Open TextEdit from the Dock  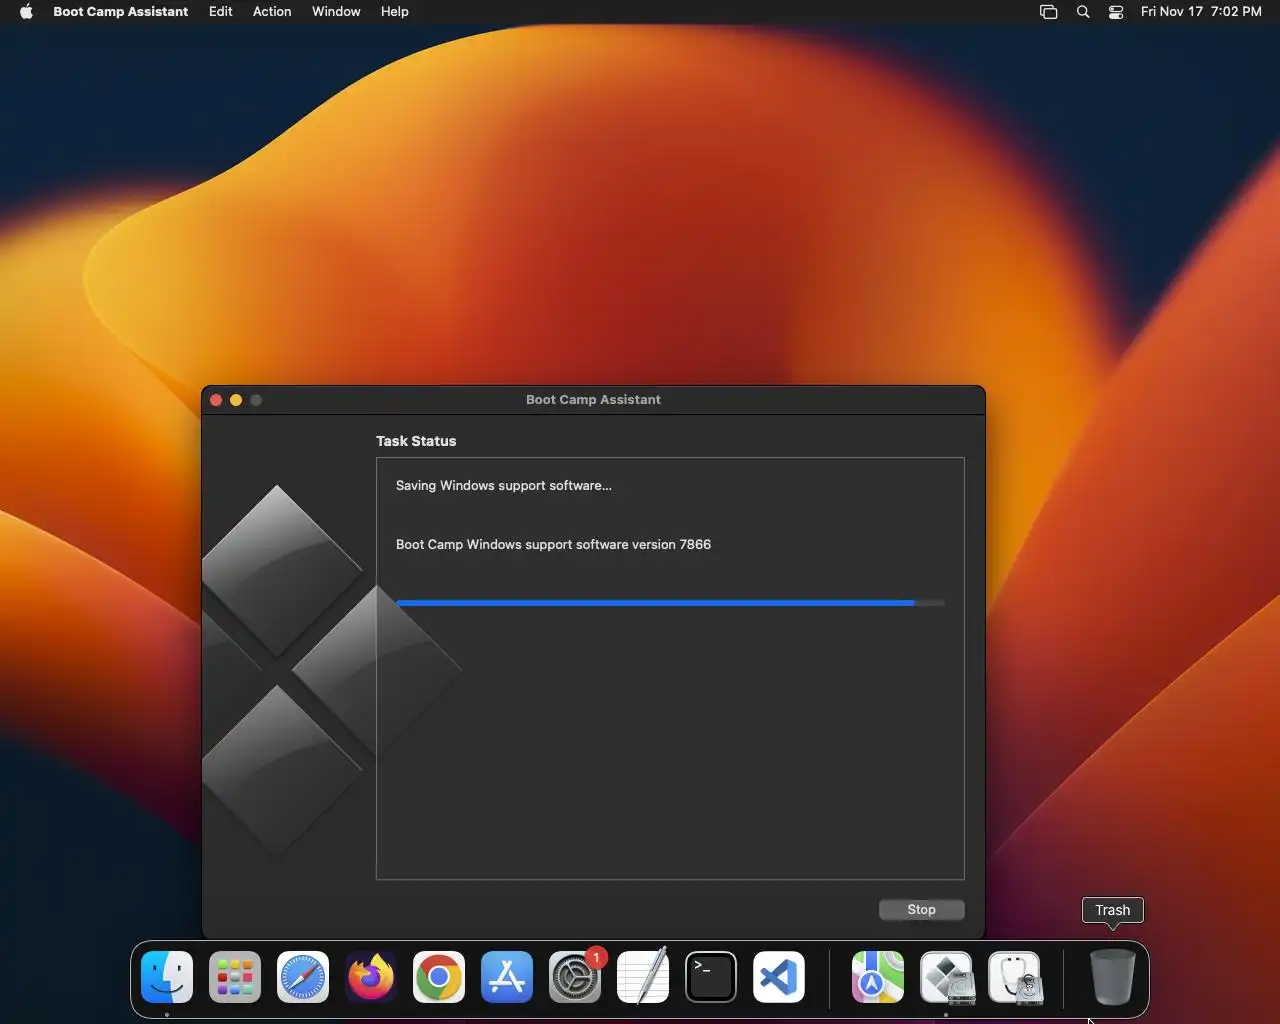click(x=643, y=977)
